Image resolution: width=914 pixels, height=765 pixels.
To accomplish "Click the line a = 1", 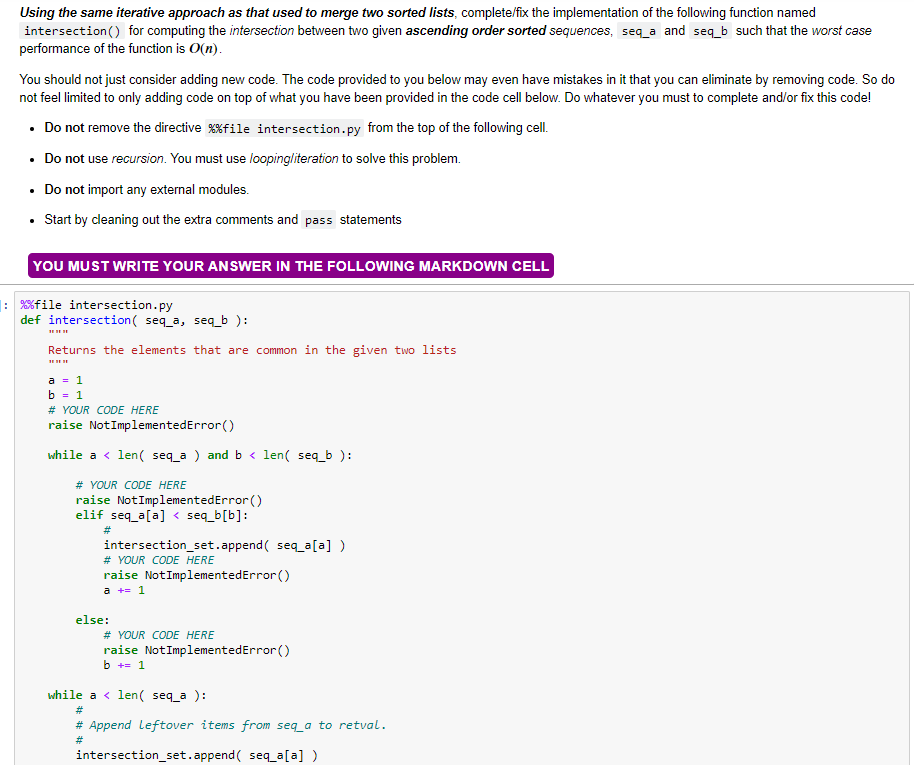I will (65, 379).
